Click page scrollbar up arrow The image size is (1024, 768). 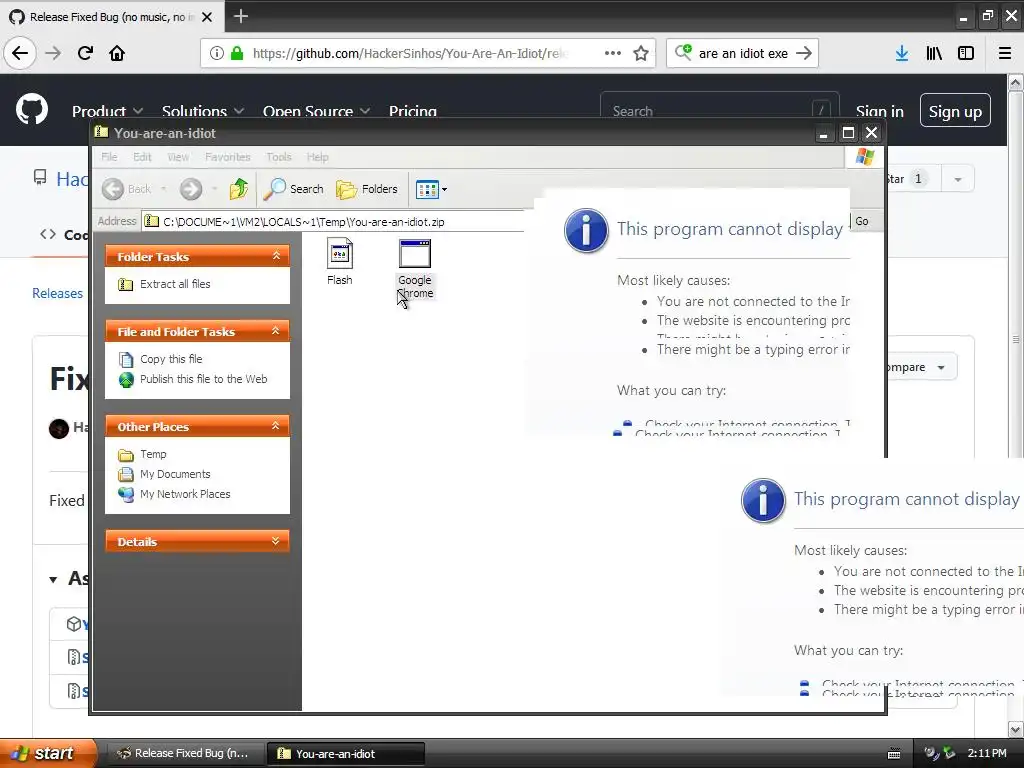point(1016,82)
